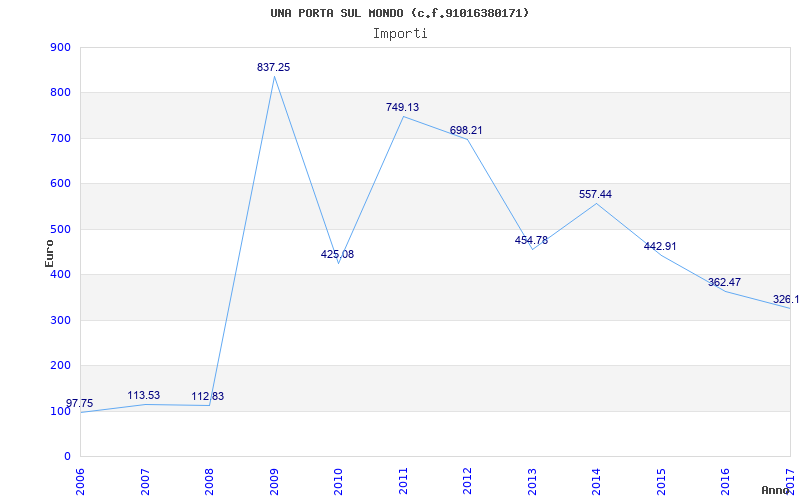Click the 837.25 data label
The width and height of the screenshot is (800, 500).
pos(273,67)
